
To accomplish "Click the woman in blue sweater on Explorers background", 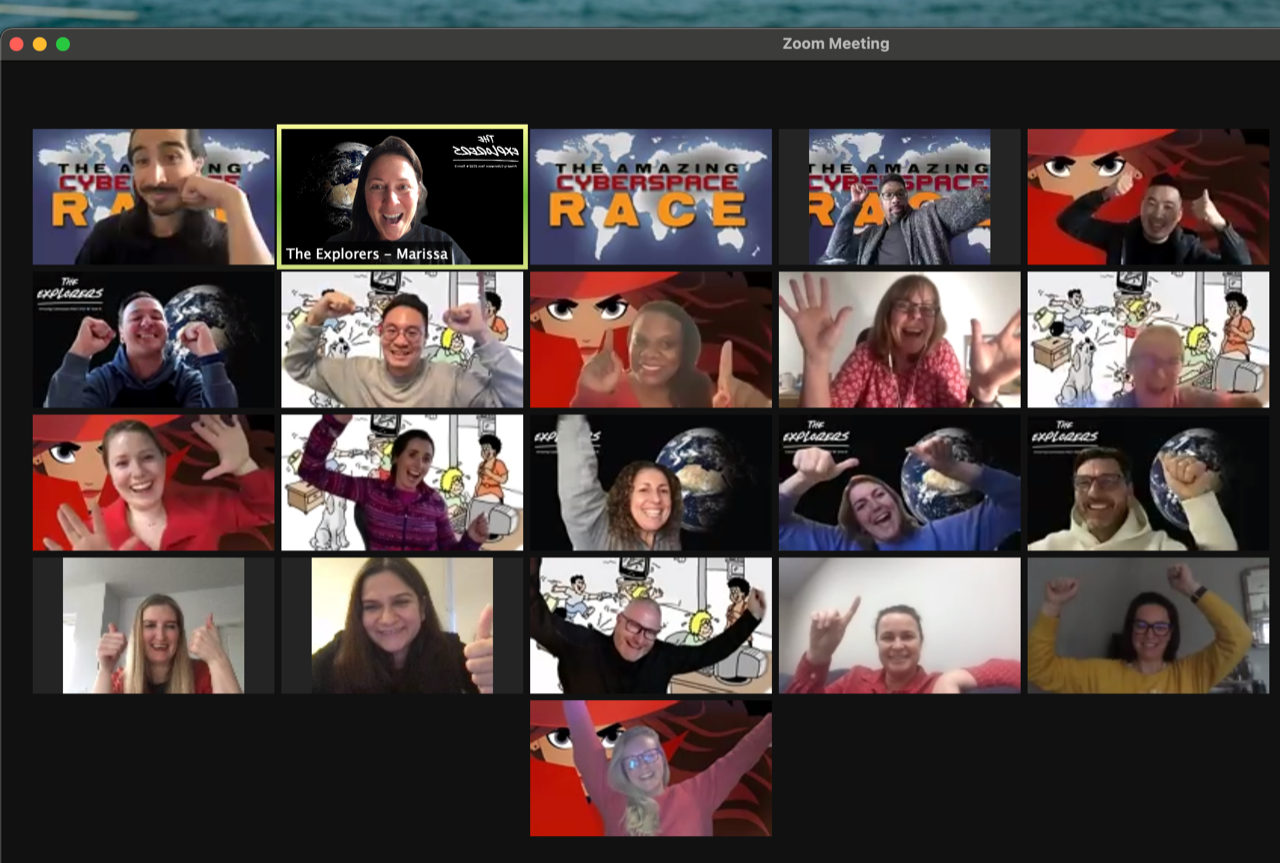I will pyautogui.click(x=899, y=483).
